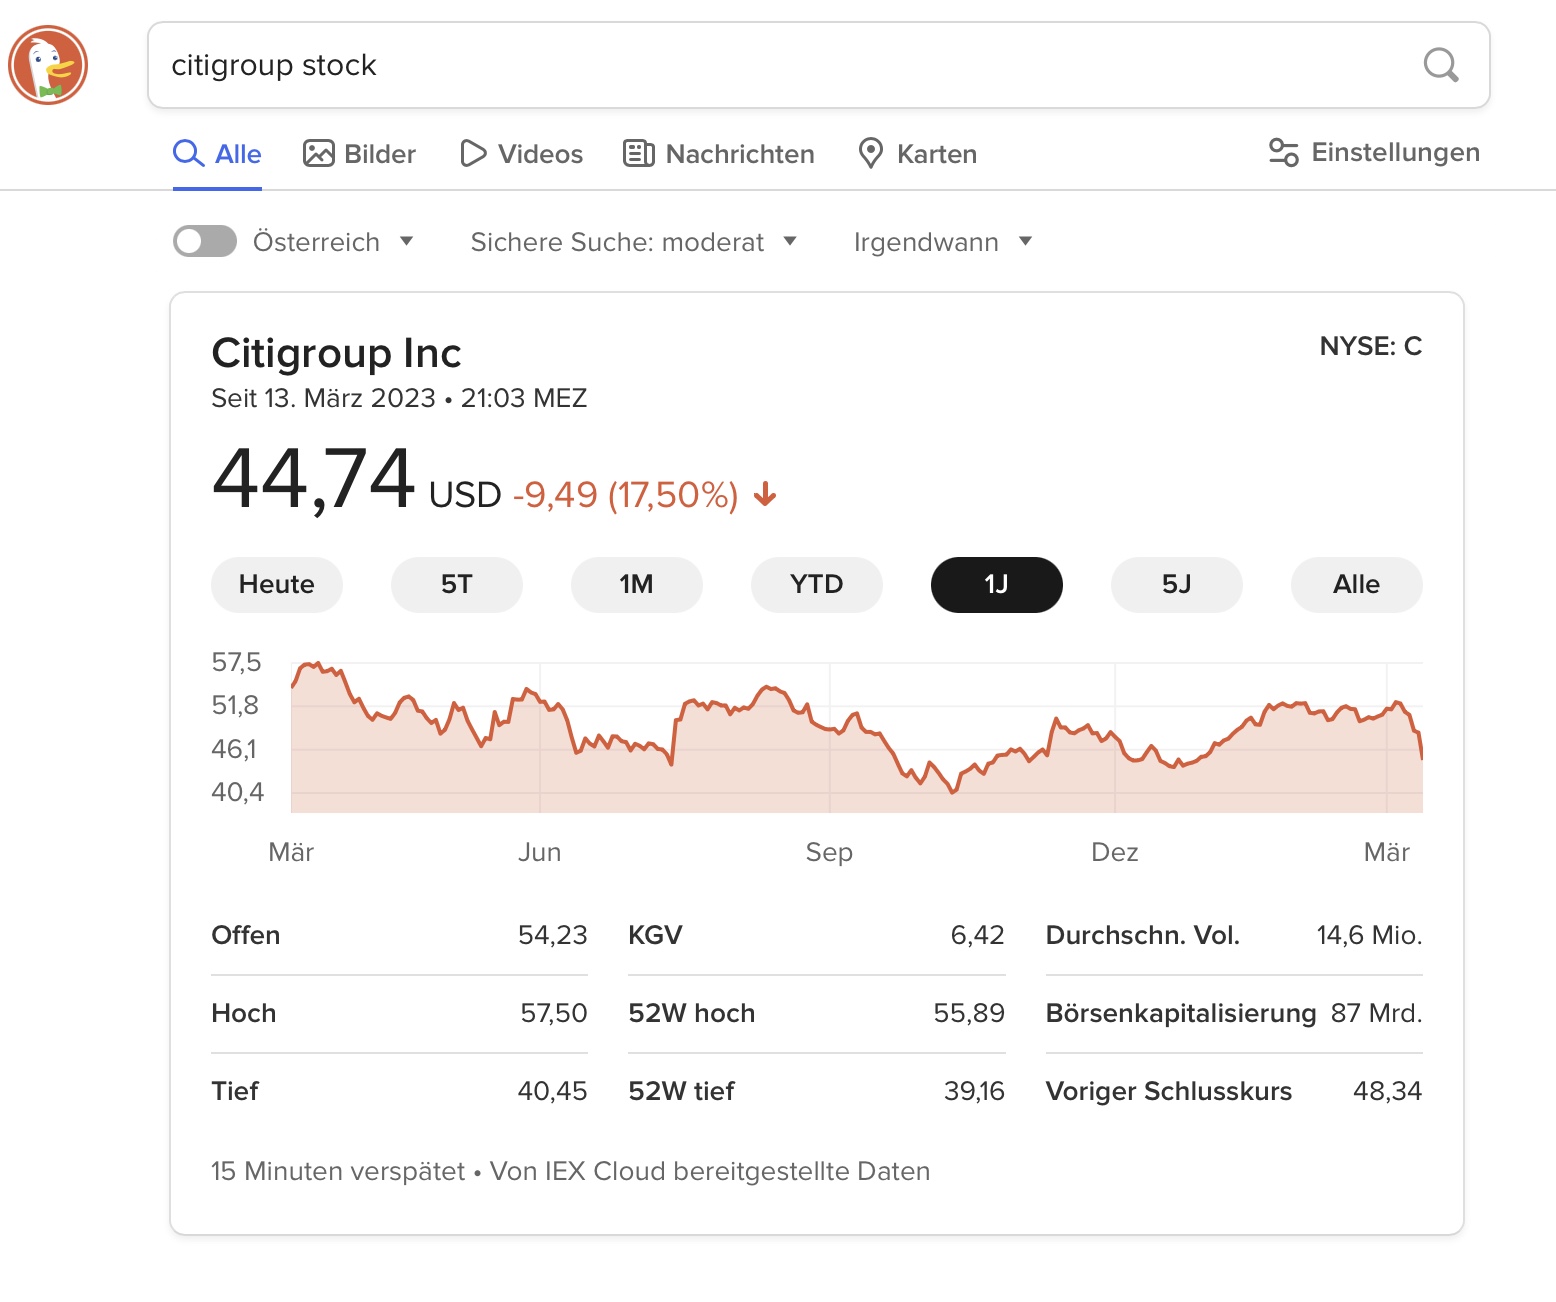The height and width of the screenshot is (1302, 1556).
Task: Open the Karten results tab
Action: (x=917, y=154)
